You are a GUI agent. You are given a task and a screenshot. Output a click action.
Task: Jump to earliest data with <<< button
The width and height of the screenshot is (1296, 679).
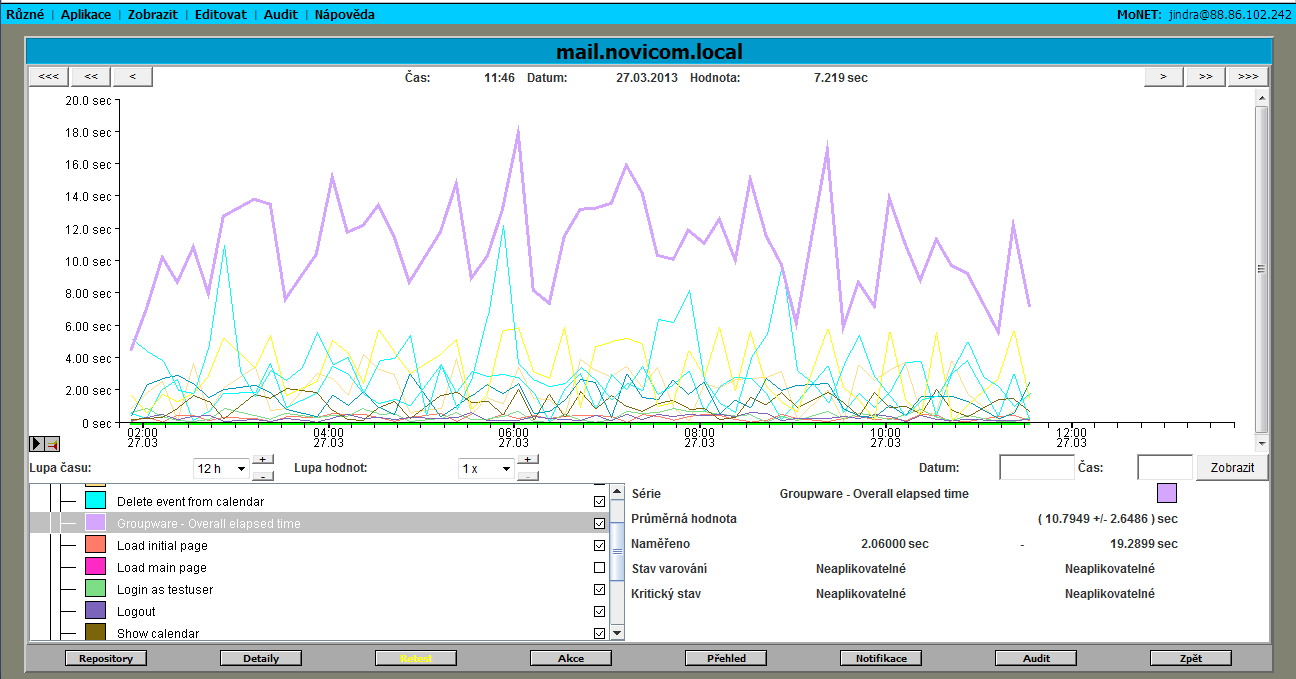click(x=48, y=76)
